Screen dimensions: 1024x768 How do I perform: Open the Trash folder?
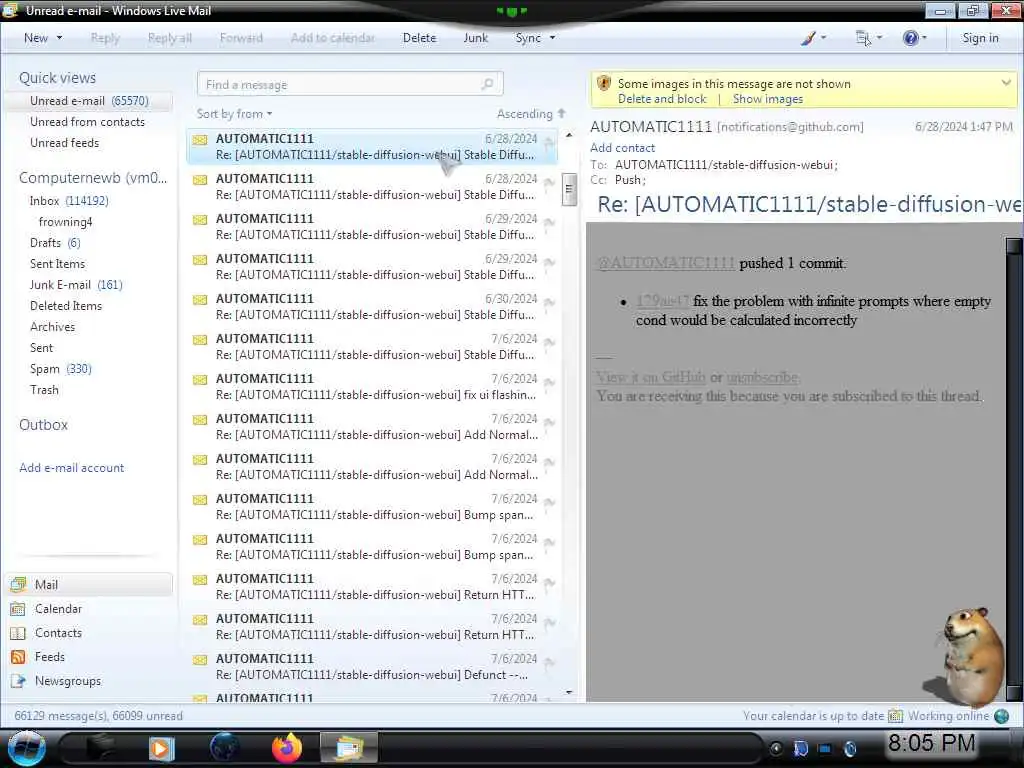pos(44,390)
